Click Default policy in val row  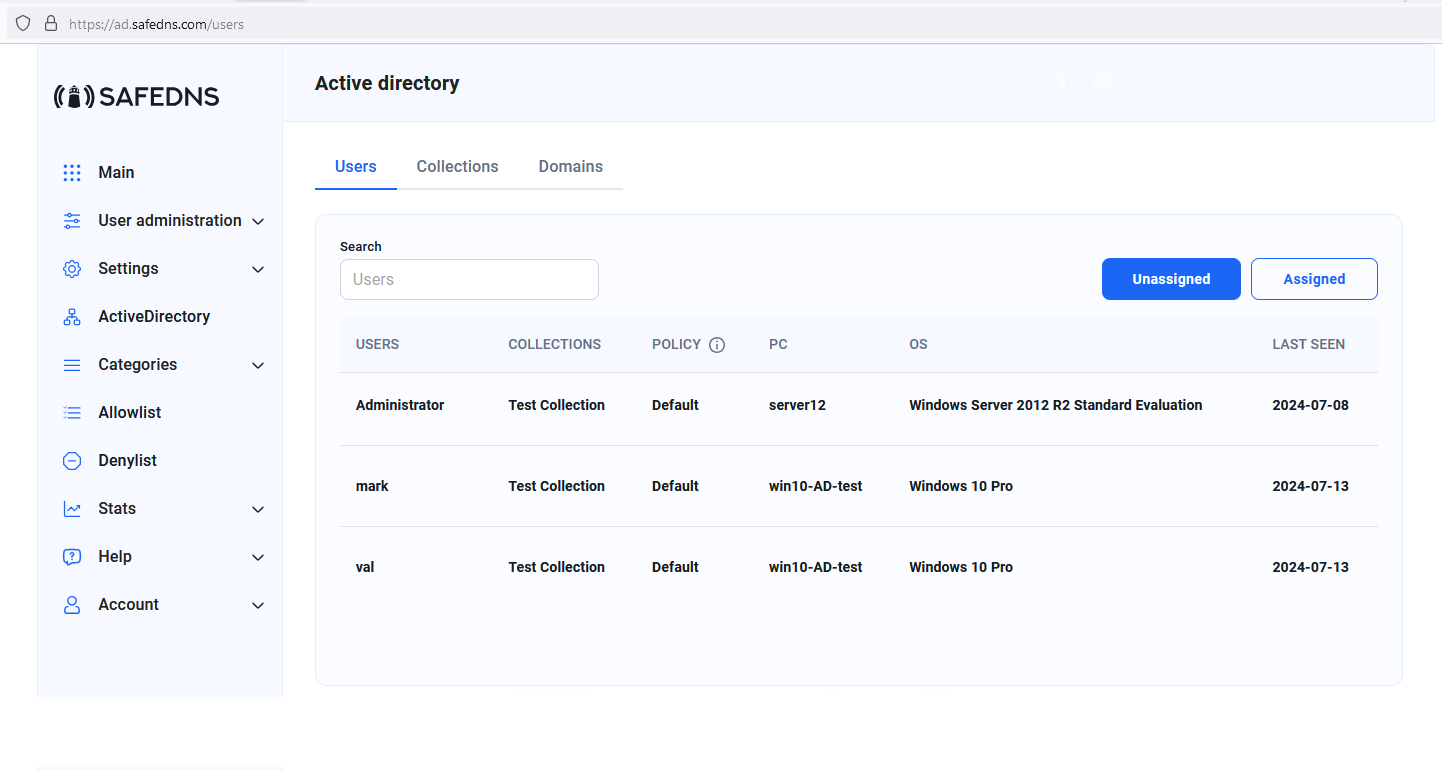point(675,567)
